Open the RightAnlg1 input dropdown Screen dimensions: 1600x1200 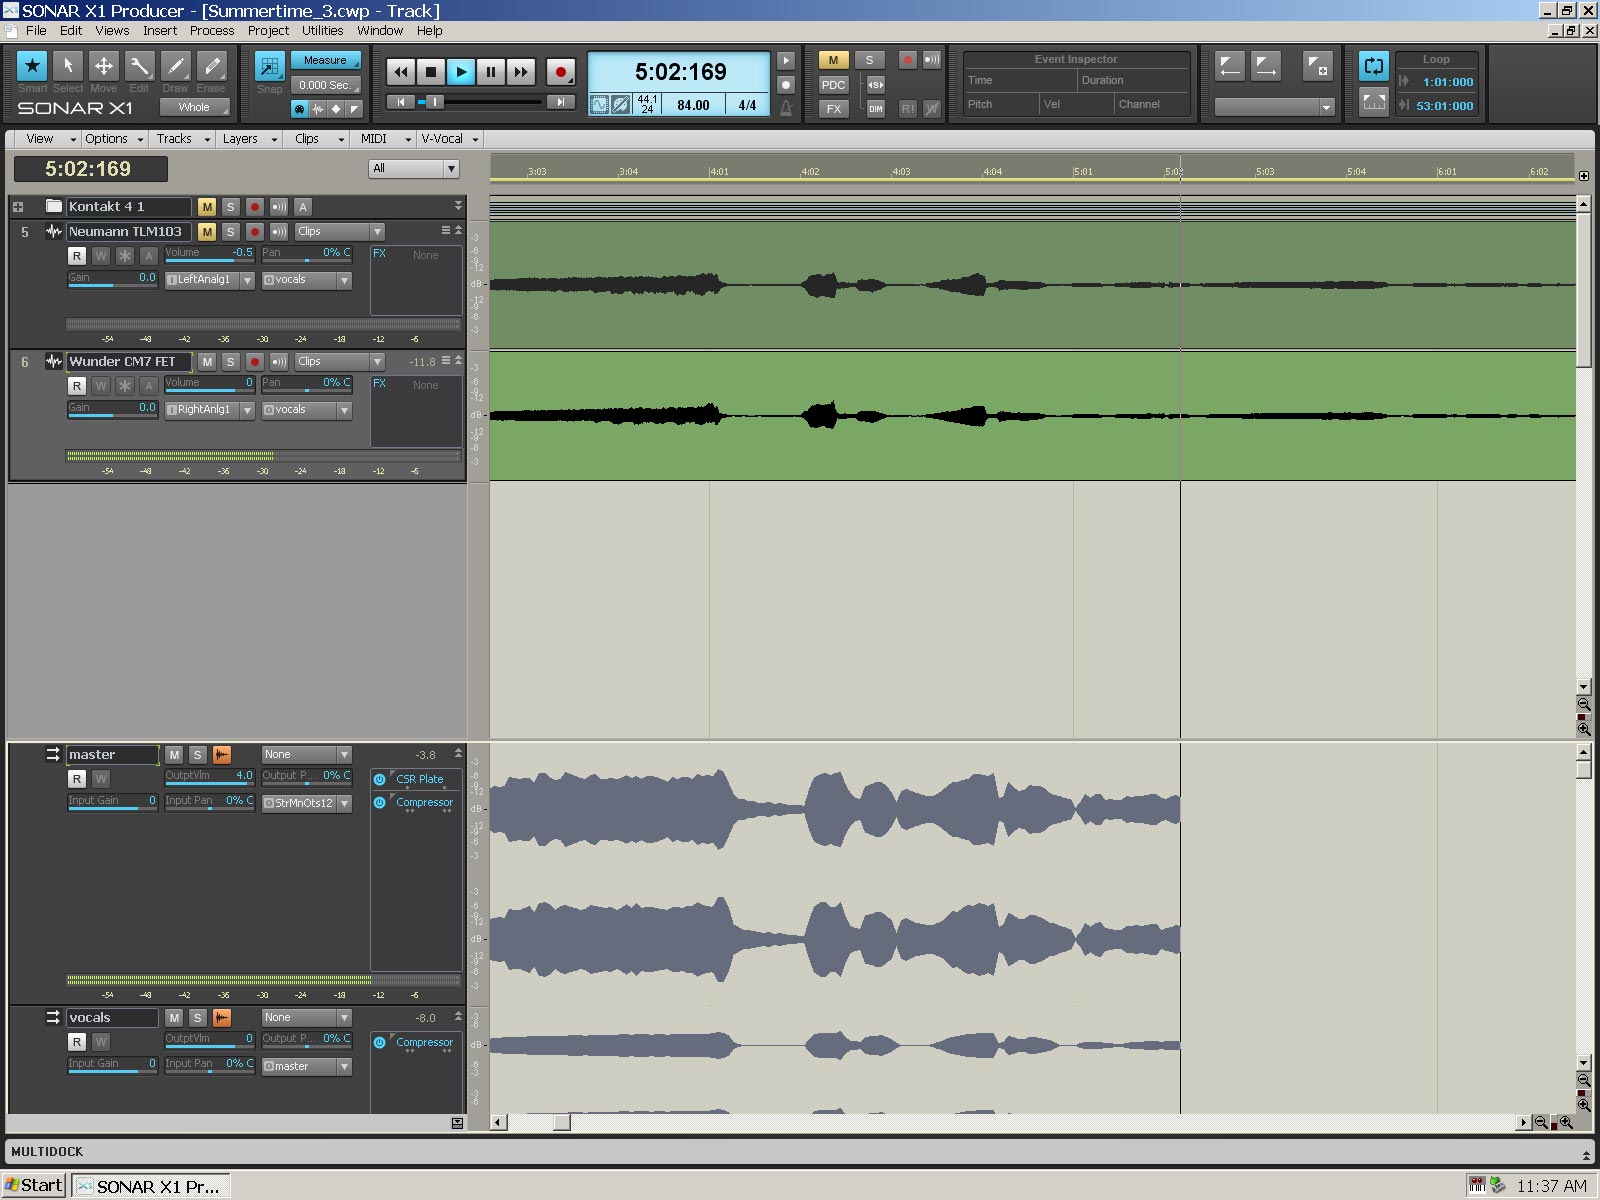pyautogui.click(x=247, y=410)
